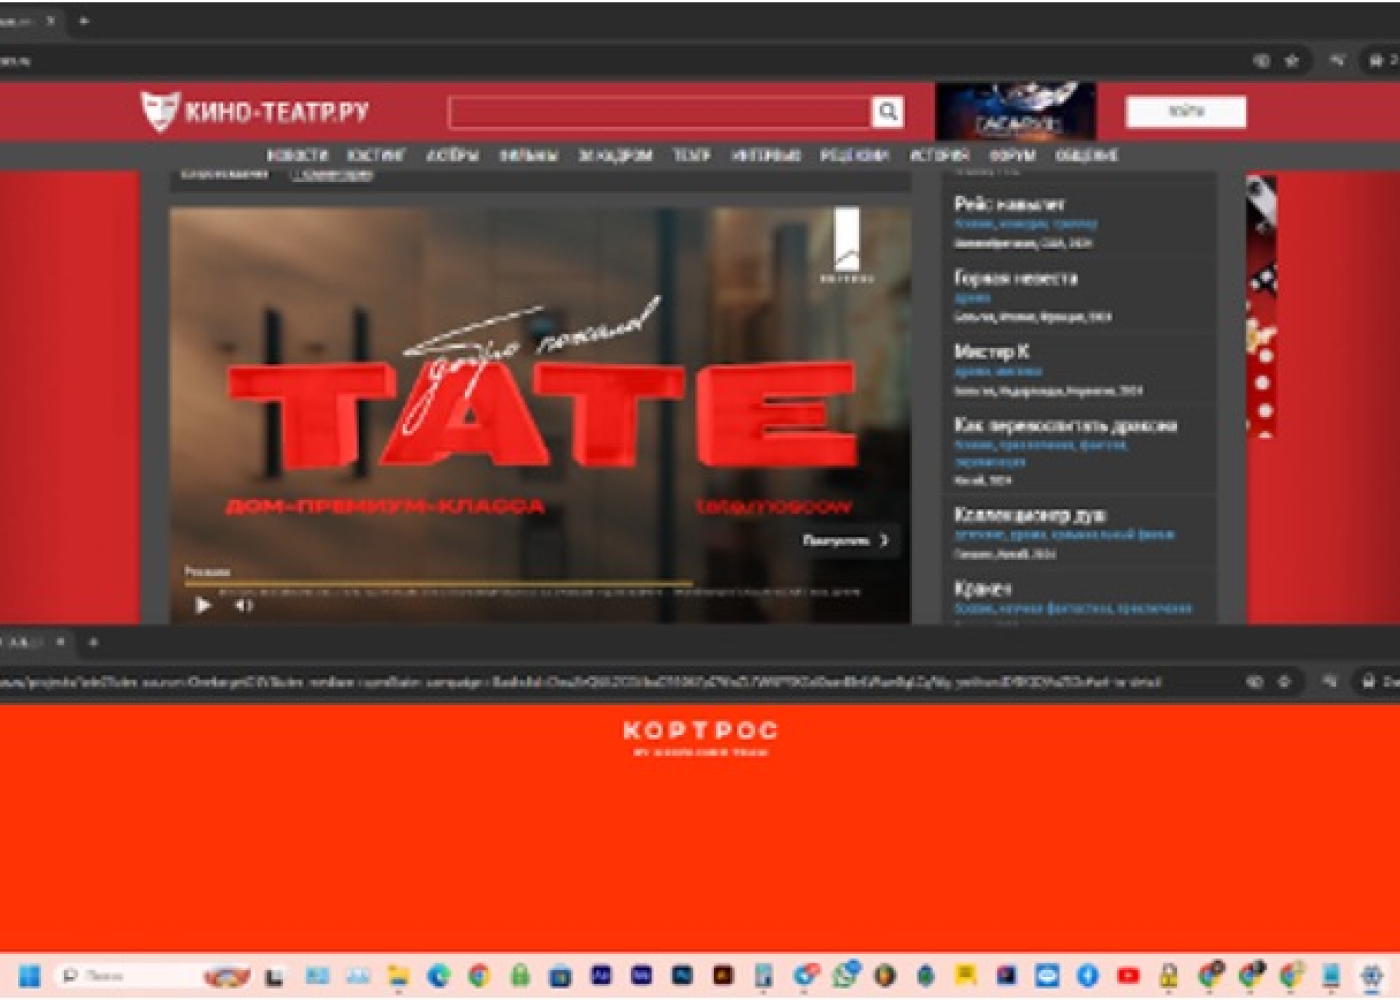Viewport: 1400px width, 1000px height.
Task: Open Microsoft Edge from the taskbar
Action: point(439,975)
